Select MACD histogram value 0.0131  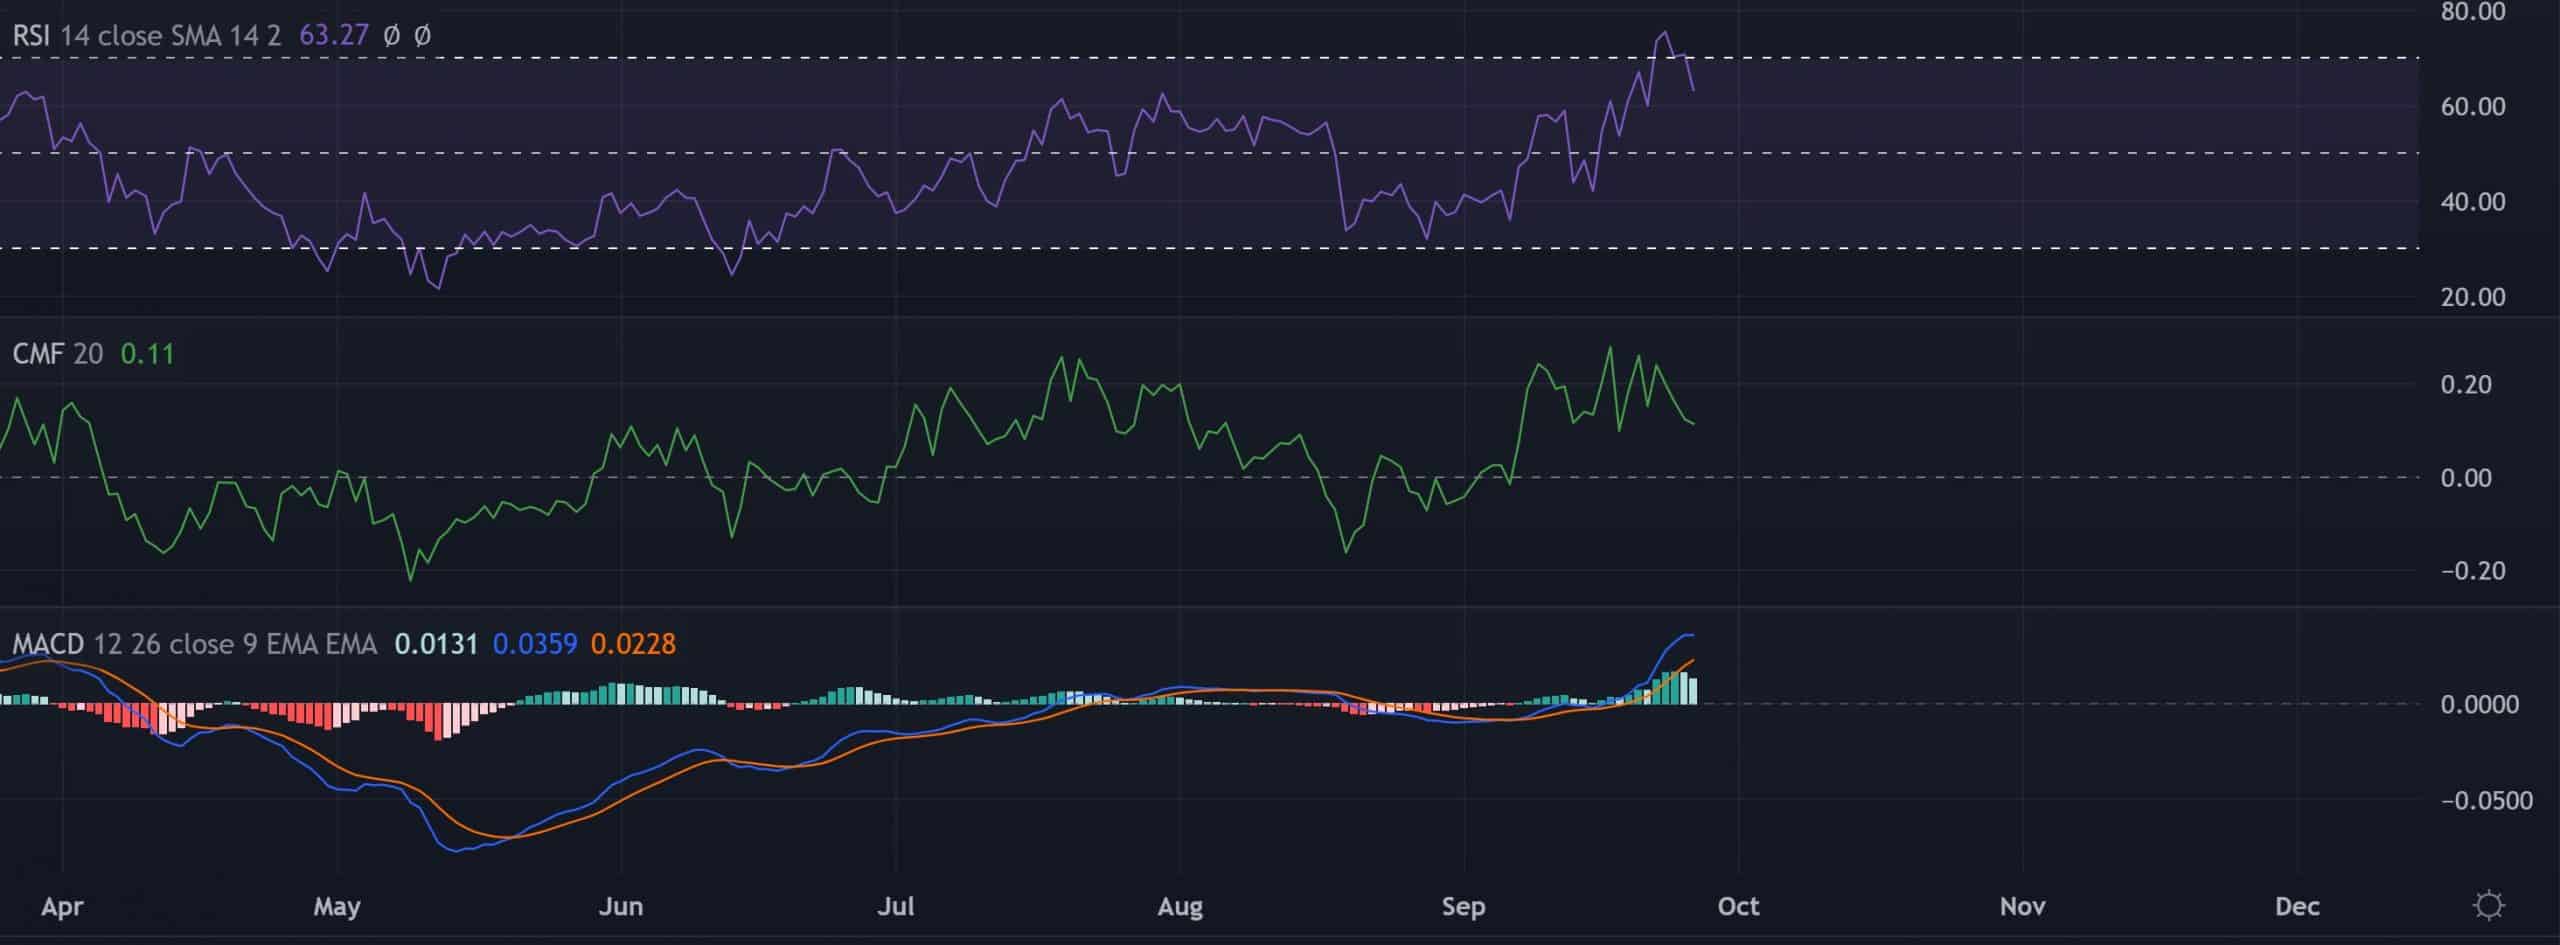pos(436,644)
